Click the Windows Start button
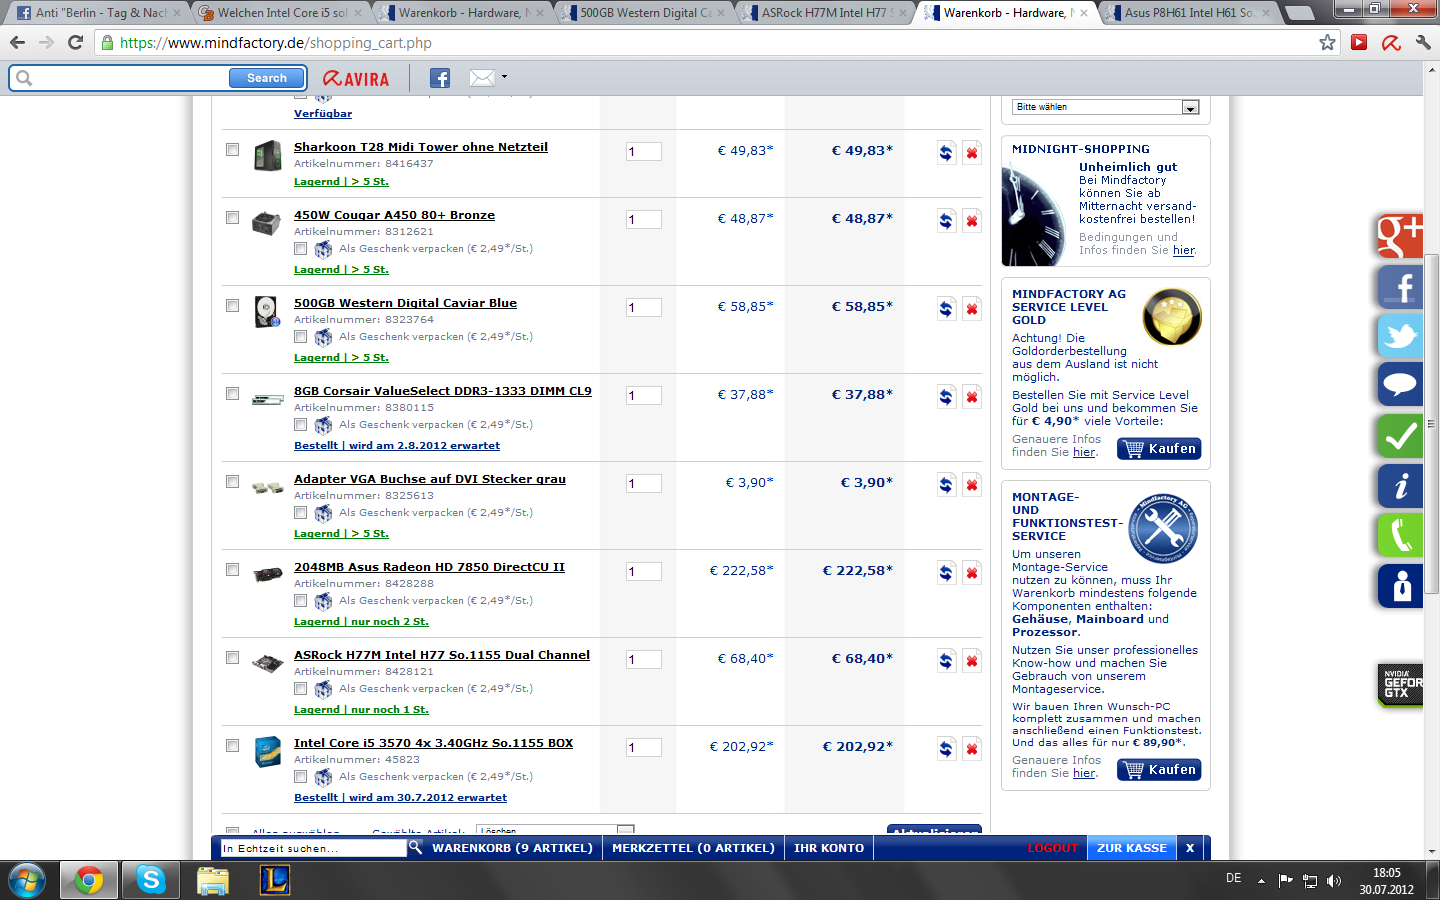The width and height of the screenshot is (1440, 900). pos(27,880)
